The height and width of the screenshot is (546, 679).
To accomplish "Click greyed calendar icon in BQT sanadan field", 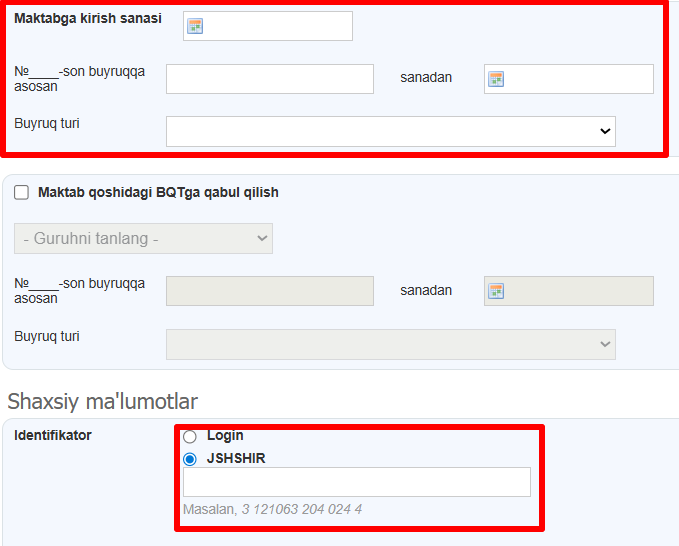I will (x=496, y=291).
